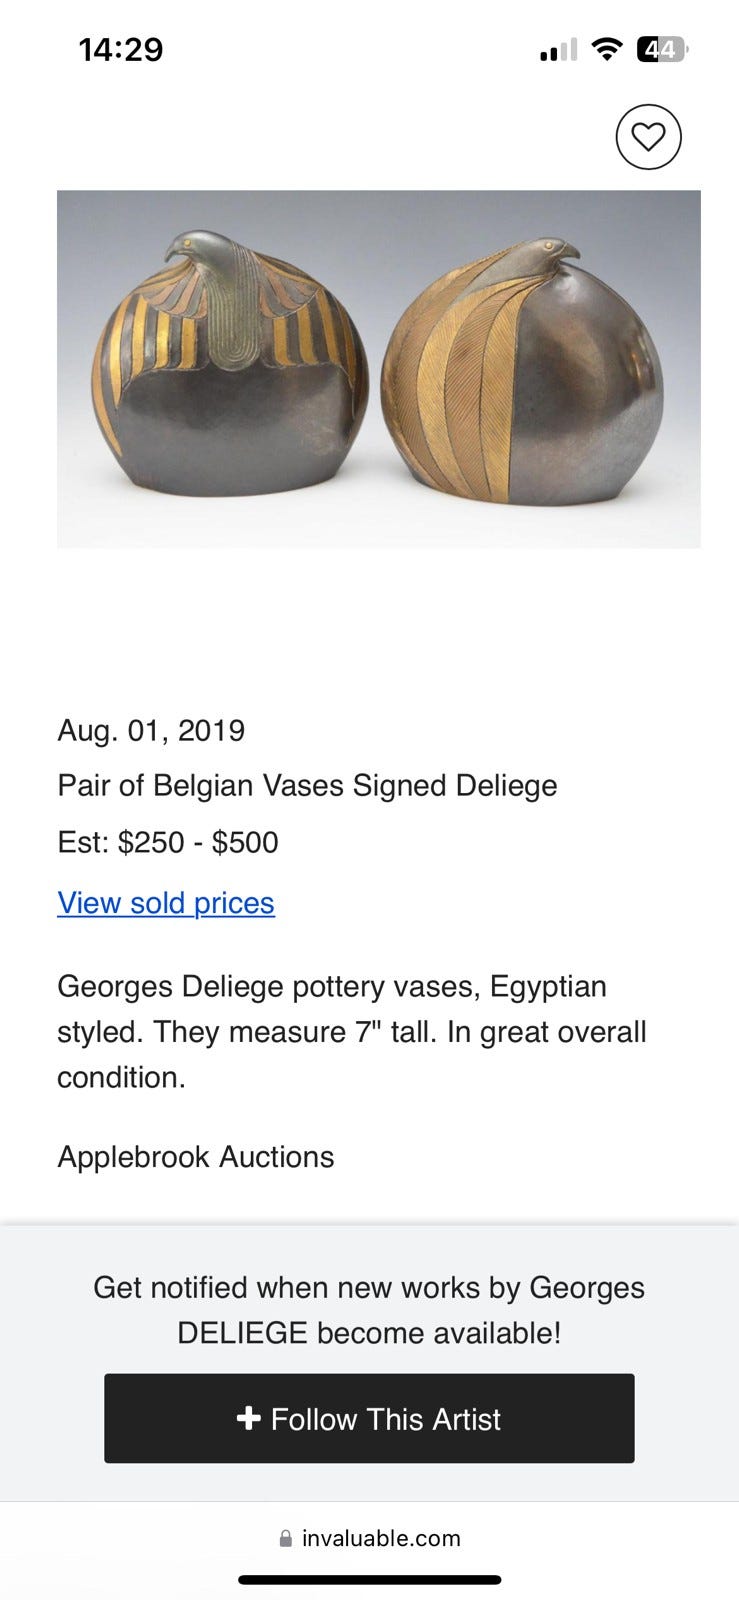Tap the home indicator bar

369,1580
